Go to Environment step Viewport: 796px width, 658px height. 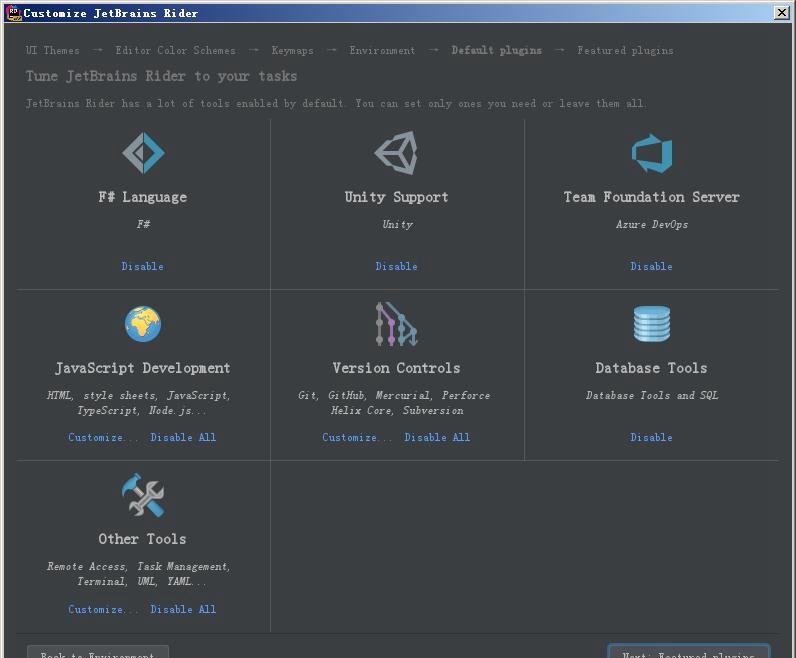382,50
